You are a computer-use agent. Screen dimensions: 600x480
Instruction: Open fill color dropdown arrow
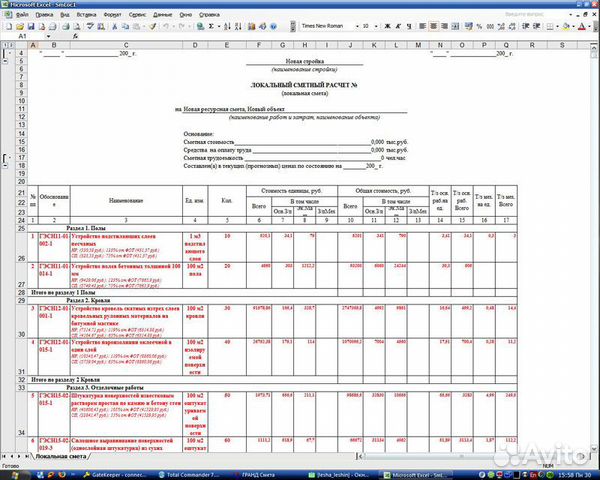[x=573, y=26]
